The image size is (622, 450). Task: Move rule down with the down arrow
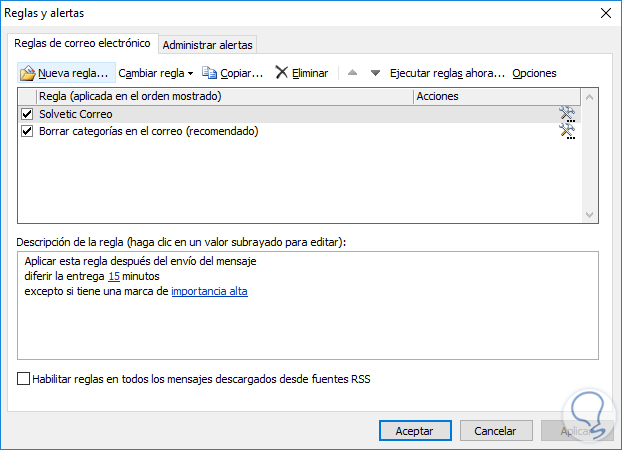(375, 73)
